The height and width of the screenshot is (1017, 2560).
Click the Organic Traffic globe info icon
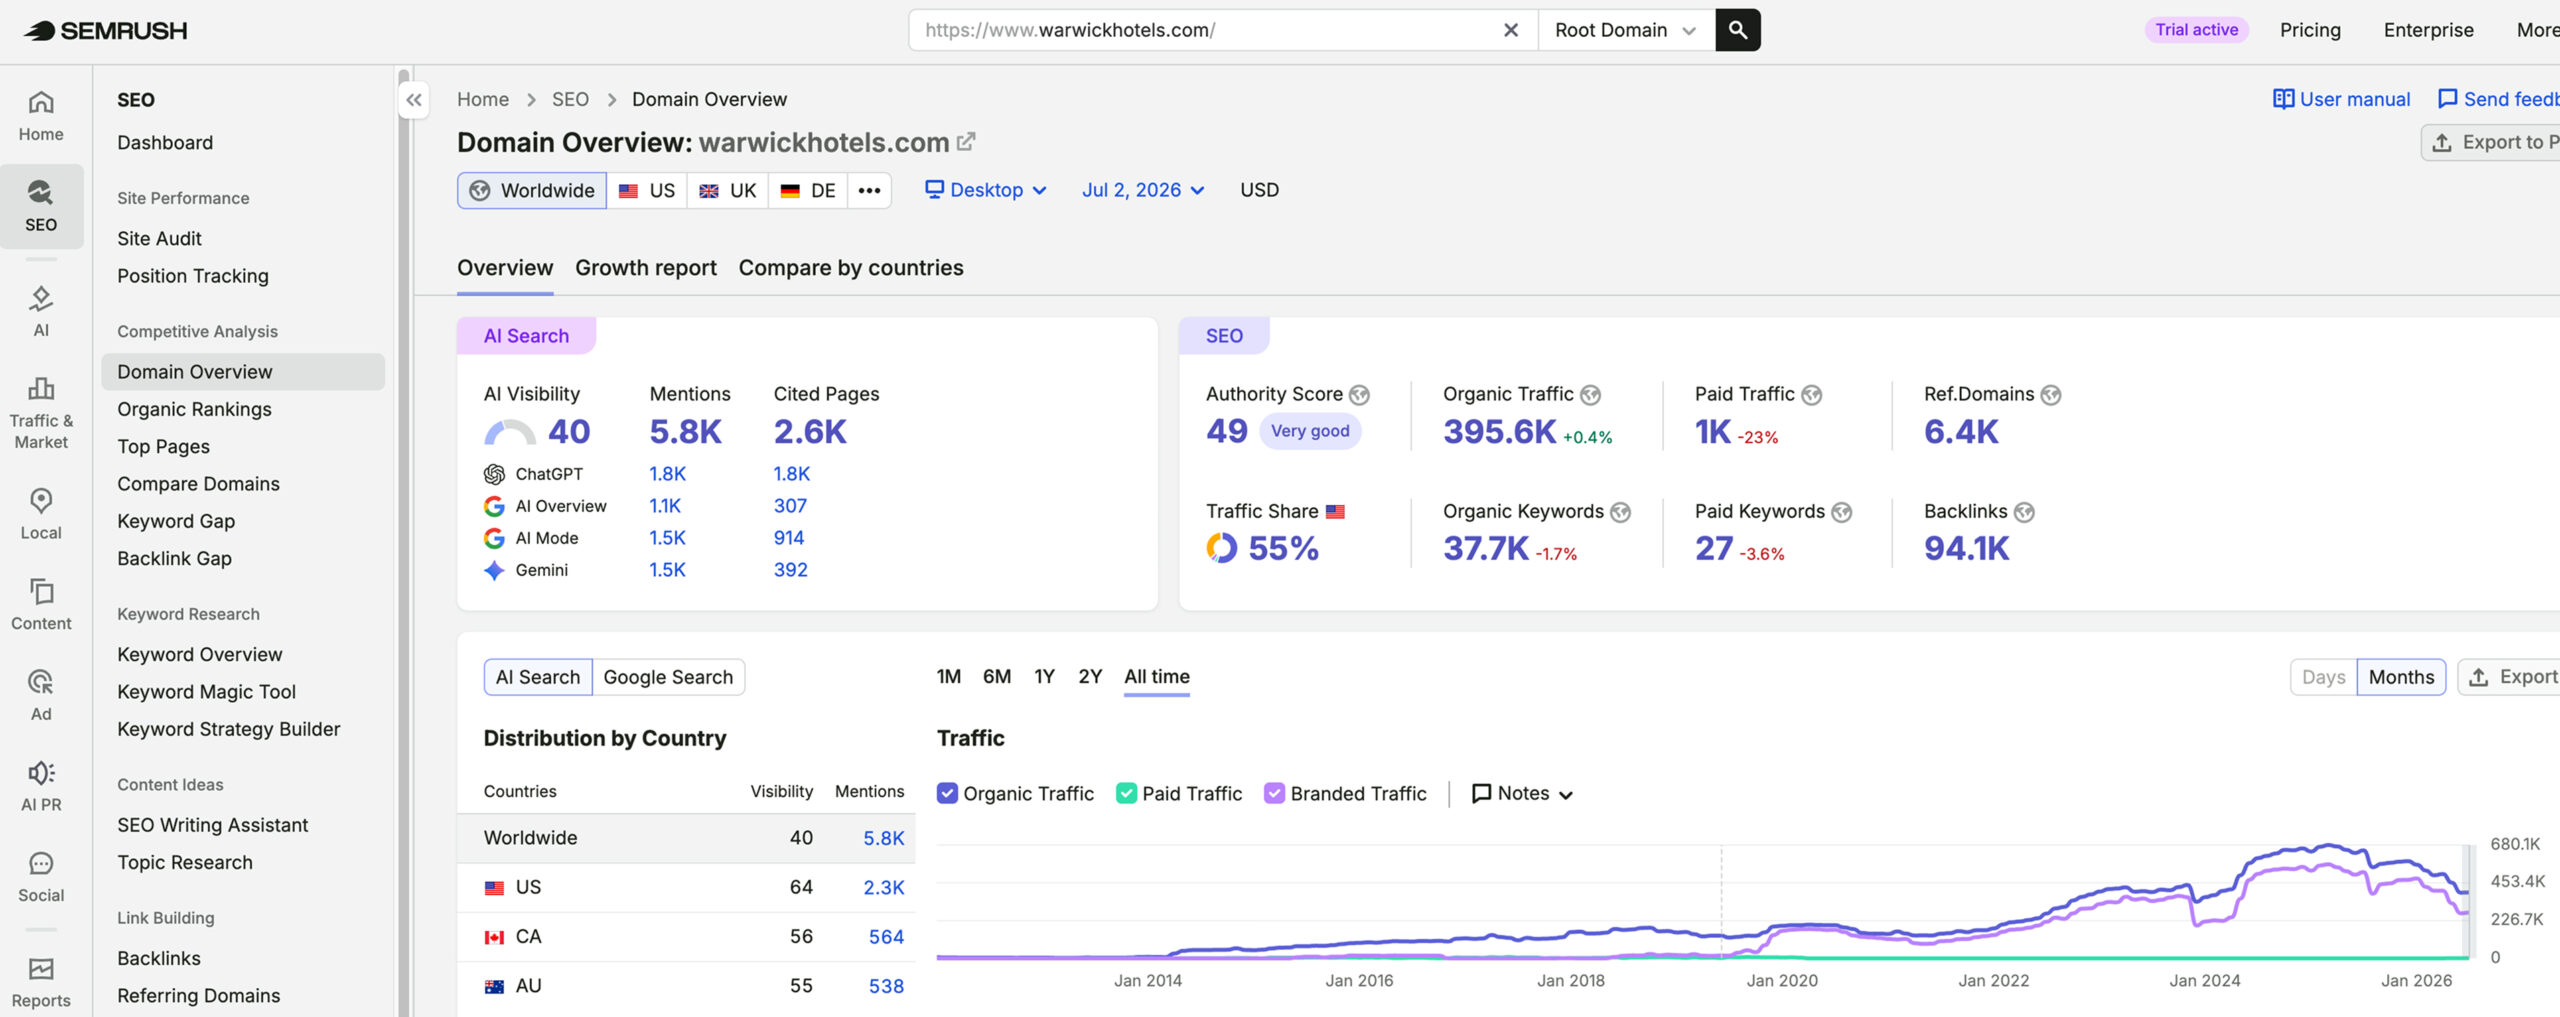tap(1590, 395)
